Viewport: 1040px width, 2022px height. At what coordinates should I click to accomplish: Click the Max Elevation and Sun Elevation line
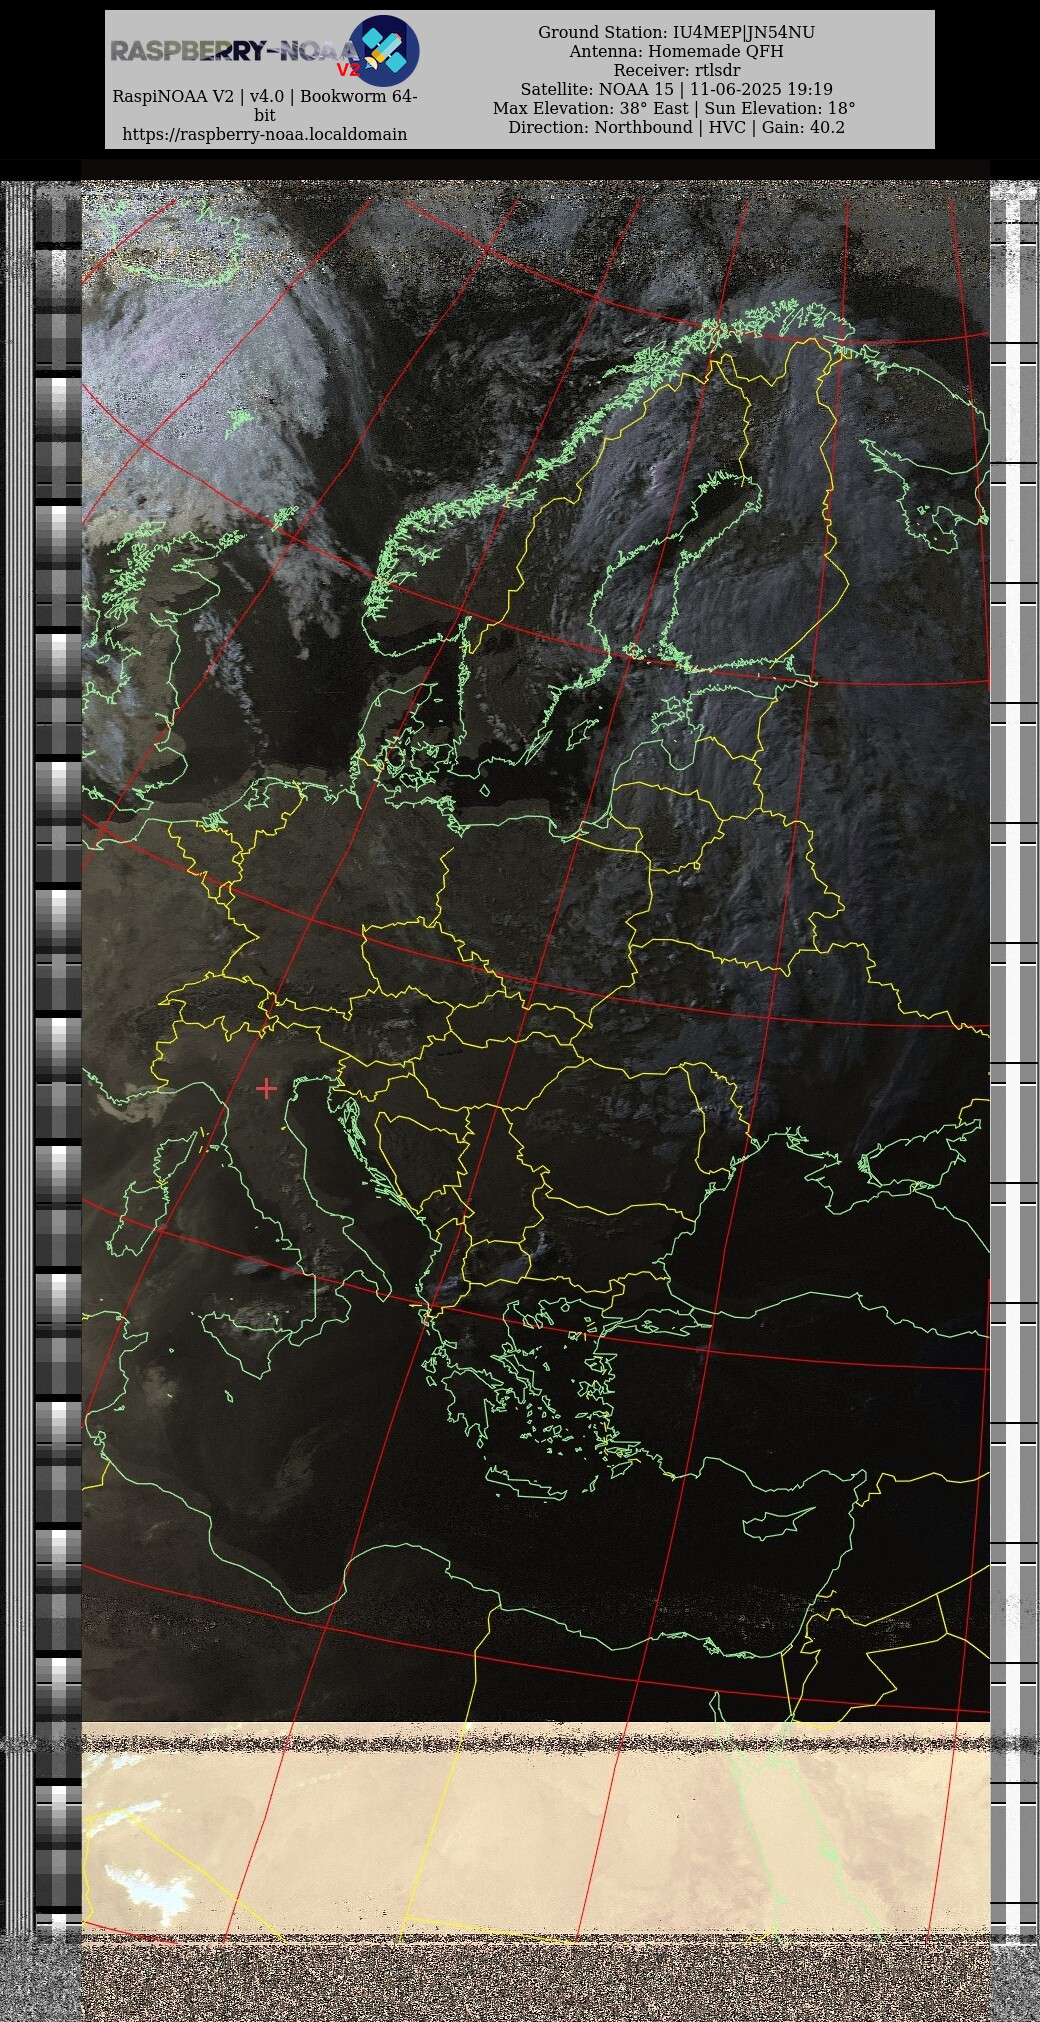tap(674, 109)
